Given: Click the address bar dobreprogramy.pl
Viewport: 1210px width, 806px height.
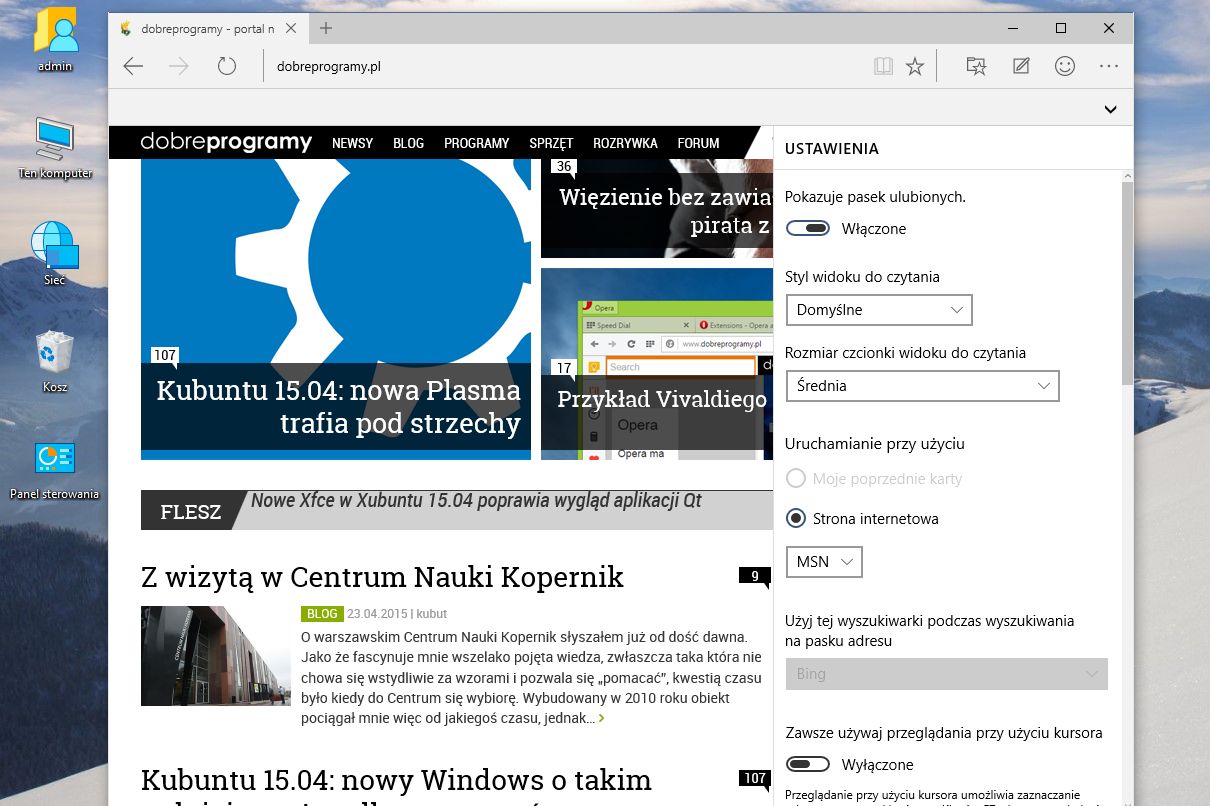Looking at the screenshot, I should tap(329, 67).
